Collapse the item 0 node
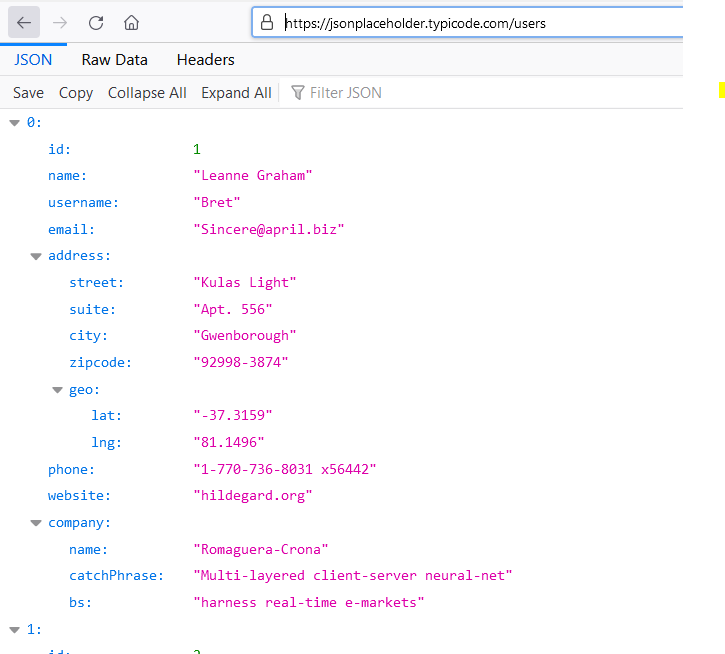 15,123
